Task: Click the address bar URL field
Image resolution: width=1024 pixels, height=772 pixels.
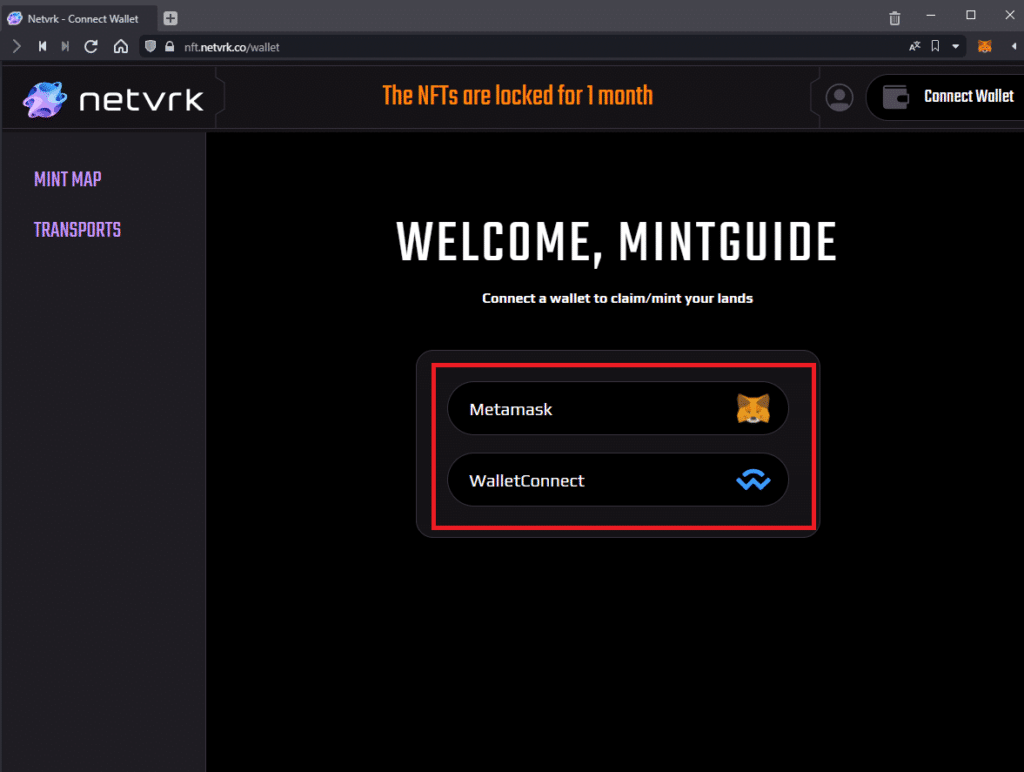Action: 500,46
